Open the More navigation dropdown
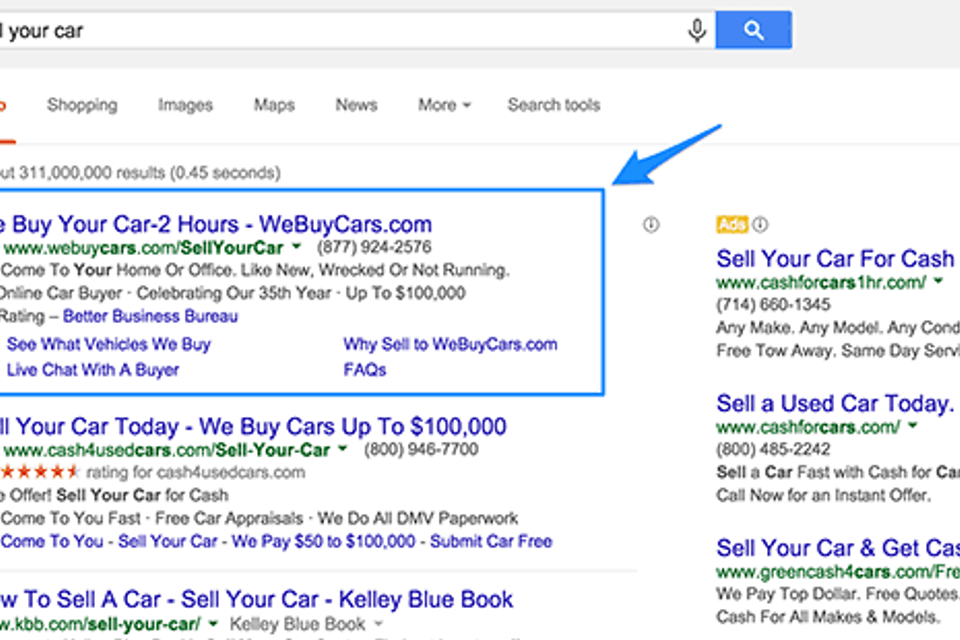960x640 pixels. tap(443, 105)
